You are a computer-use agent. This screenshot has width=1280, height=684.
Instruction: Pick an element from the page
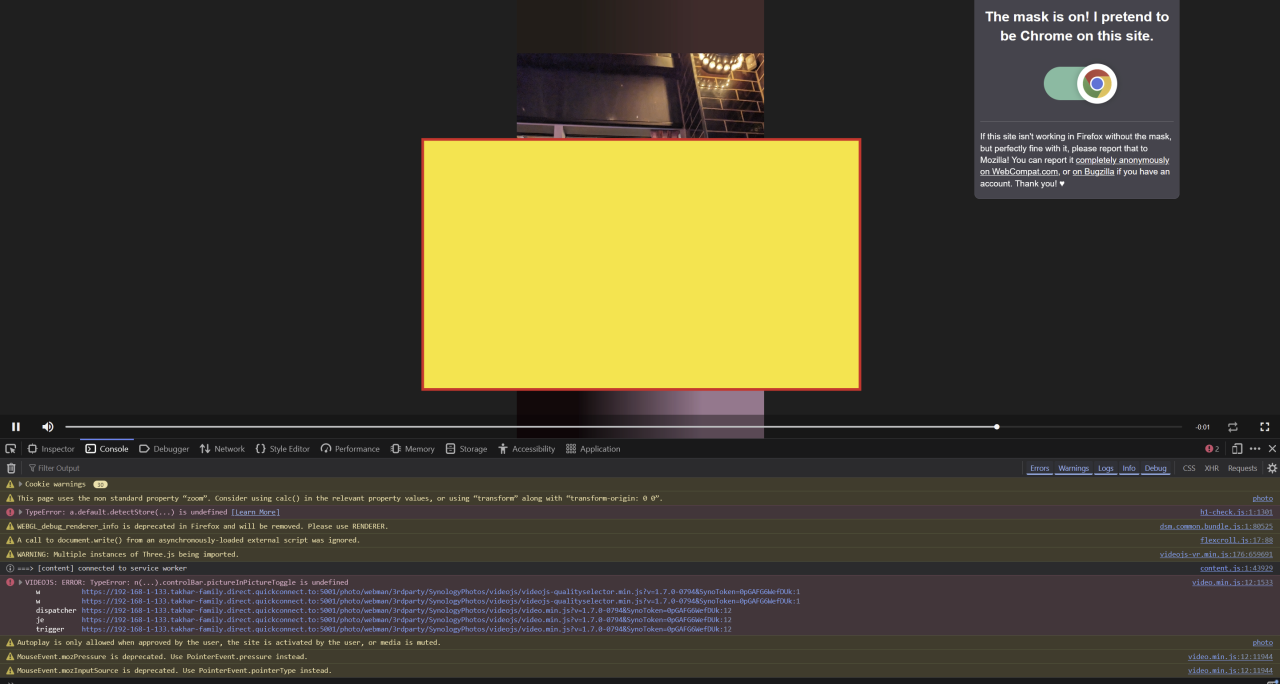point(11,449)
